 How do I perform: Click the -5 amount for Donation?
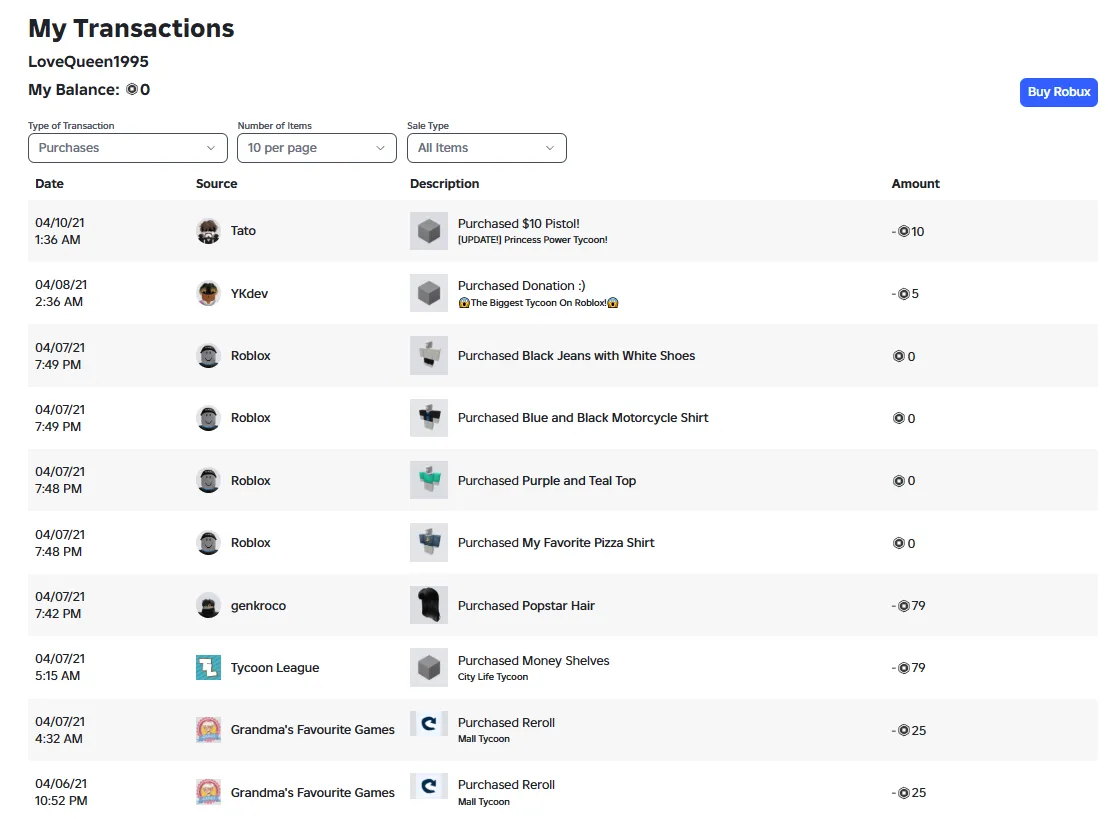coord(905,293)
